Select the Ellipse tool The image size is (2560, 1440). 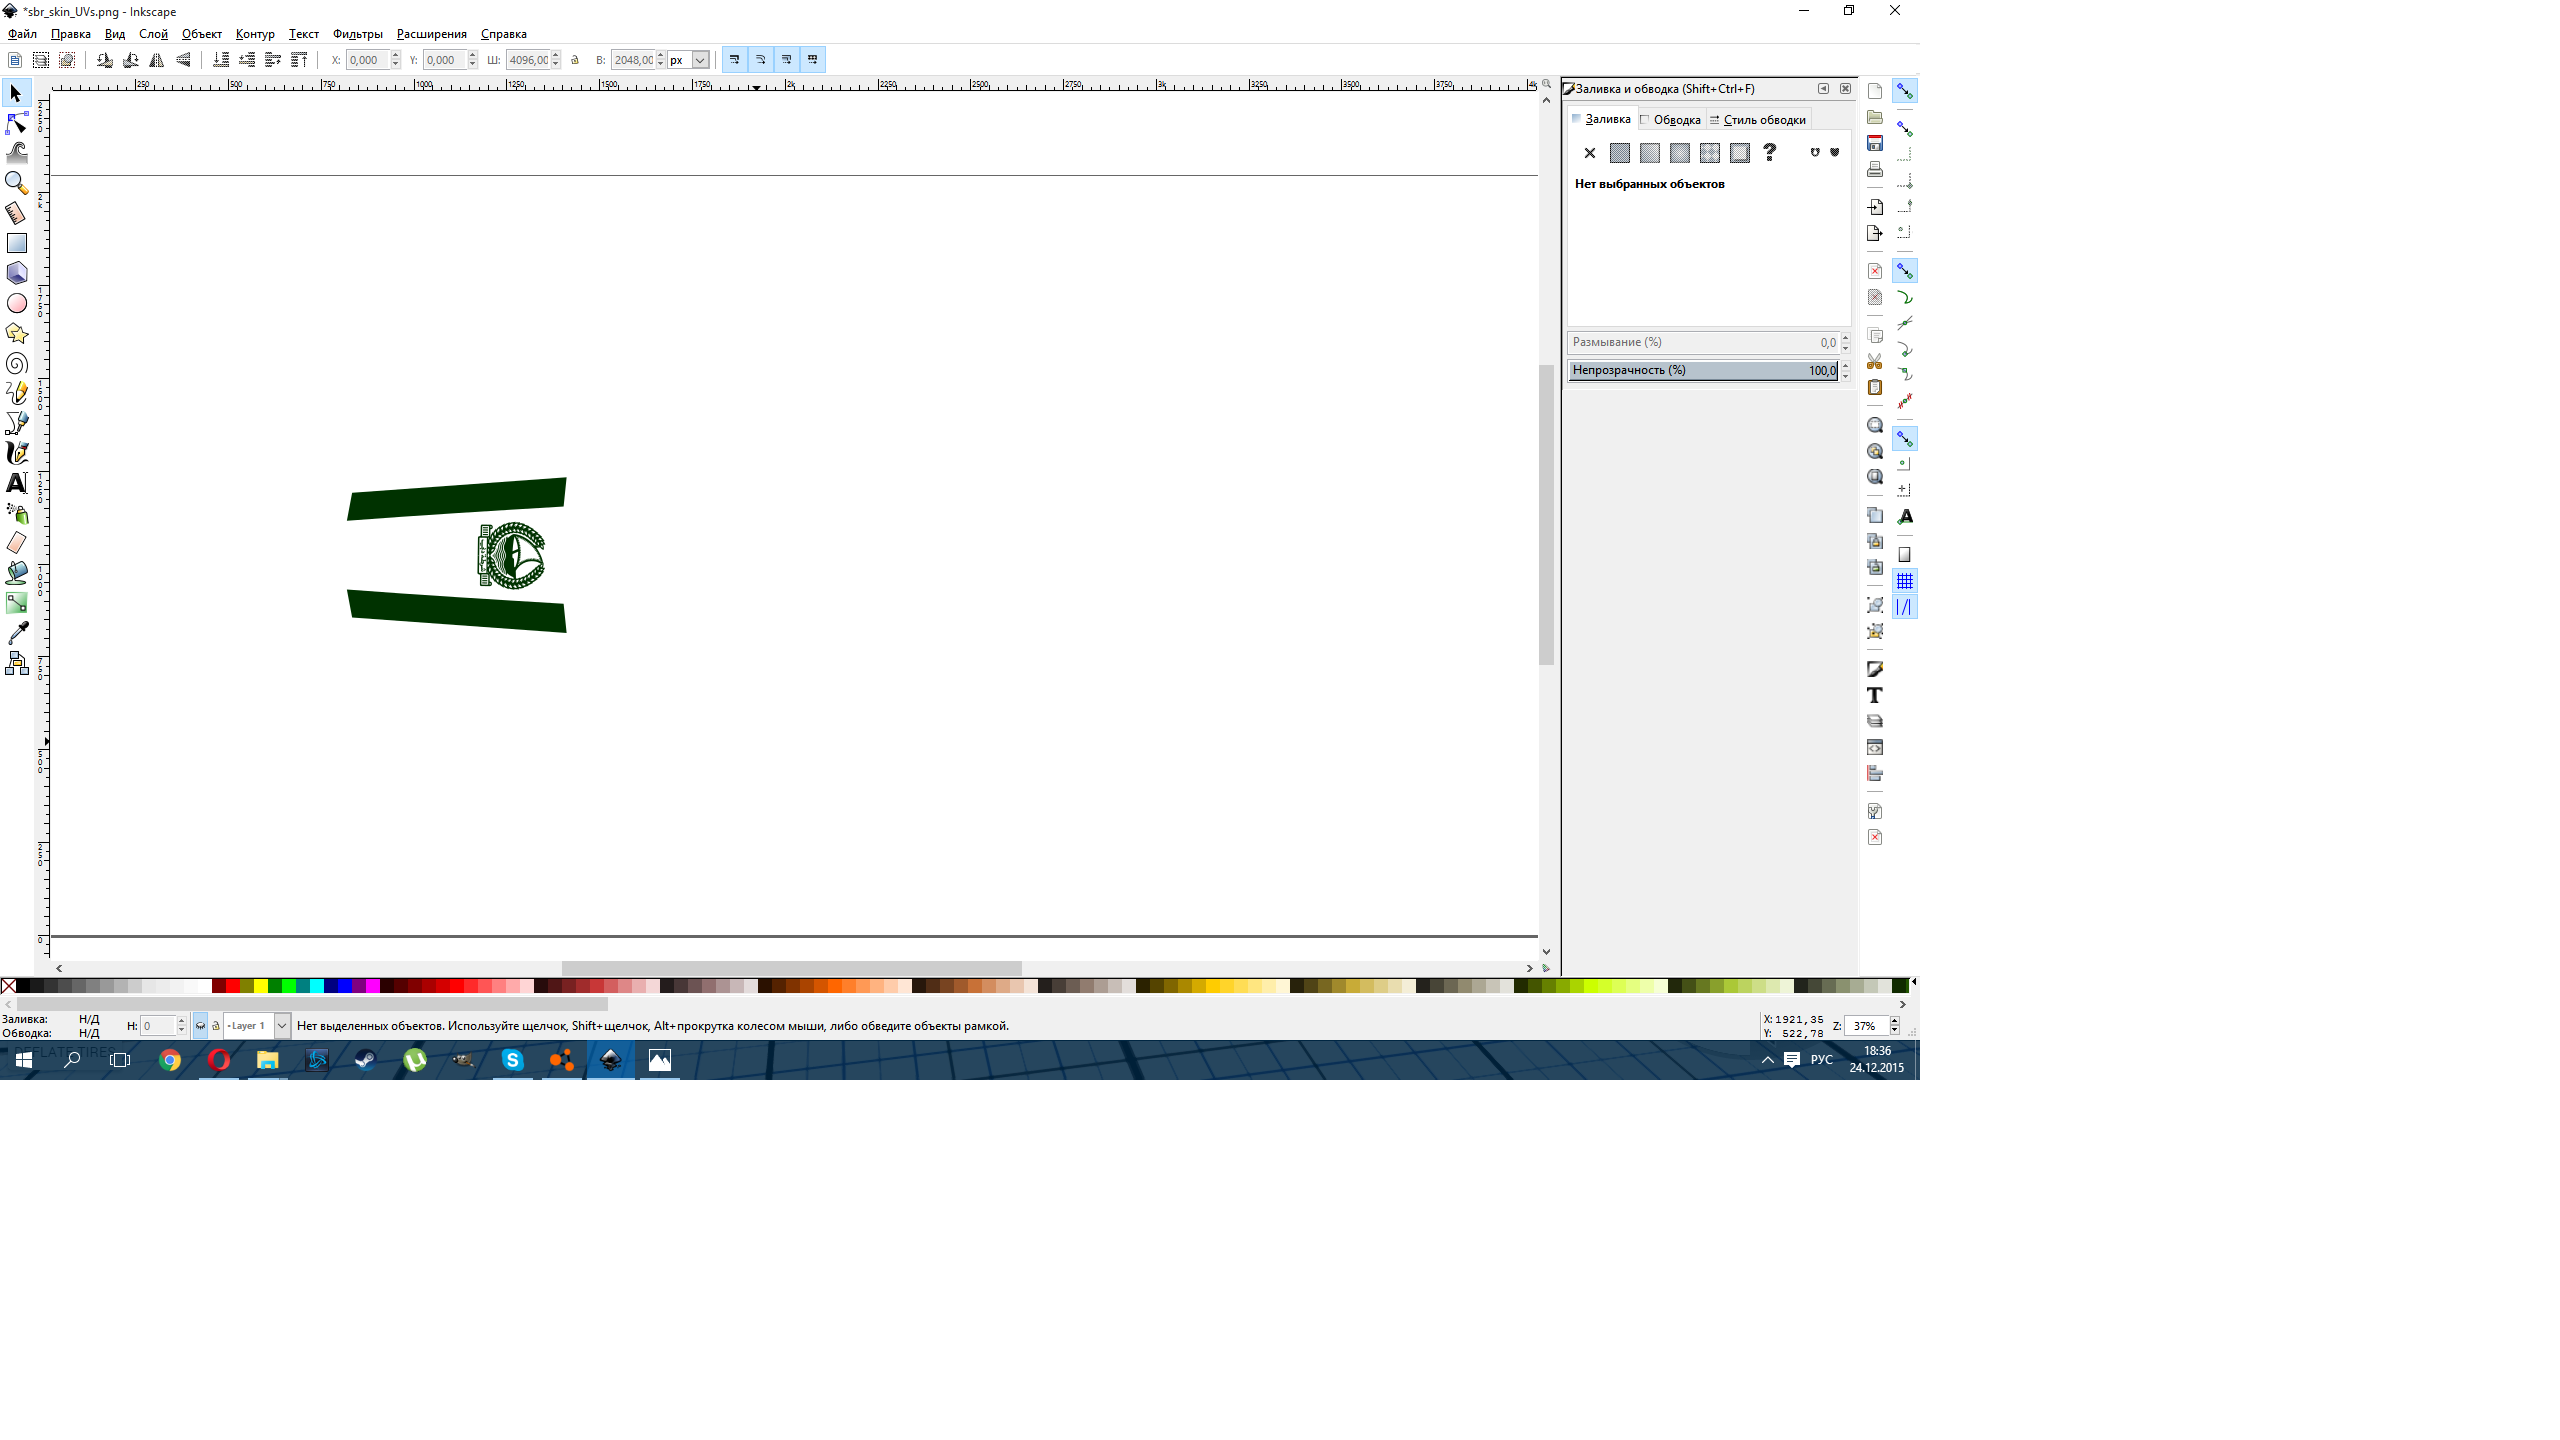pyautogui.click(x=16, y=303)
